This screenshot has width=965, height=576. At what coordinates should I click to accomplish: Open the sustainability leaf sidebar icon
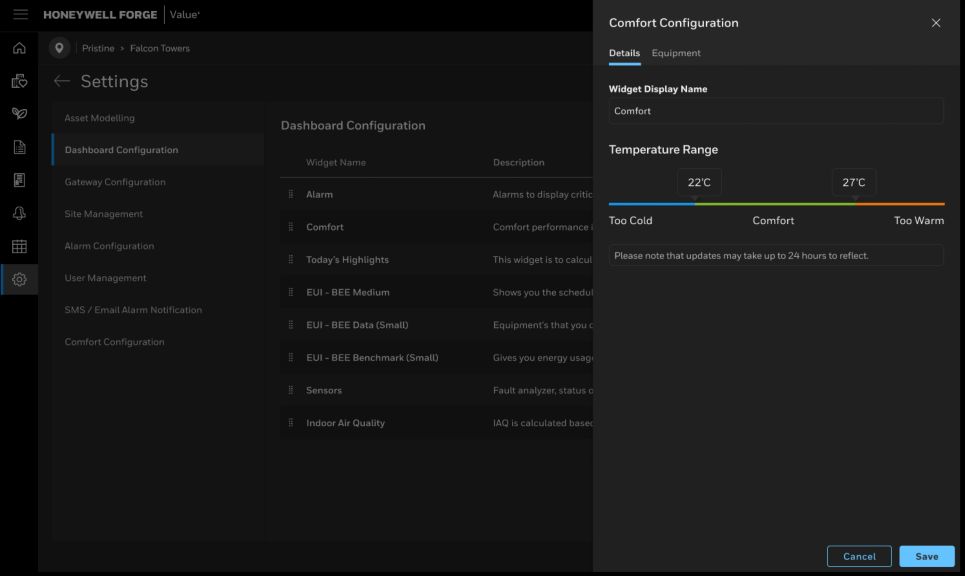[19, 114]
